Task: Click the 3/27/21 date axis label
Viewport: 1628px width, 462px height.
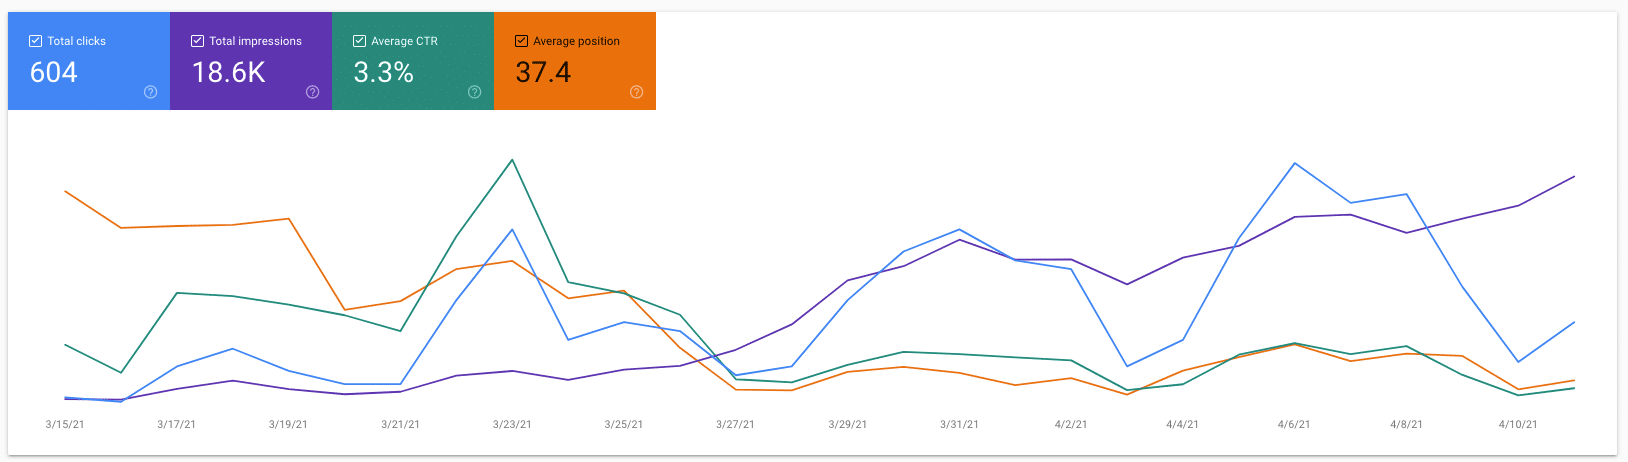Action: tap(736, 424)
